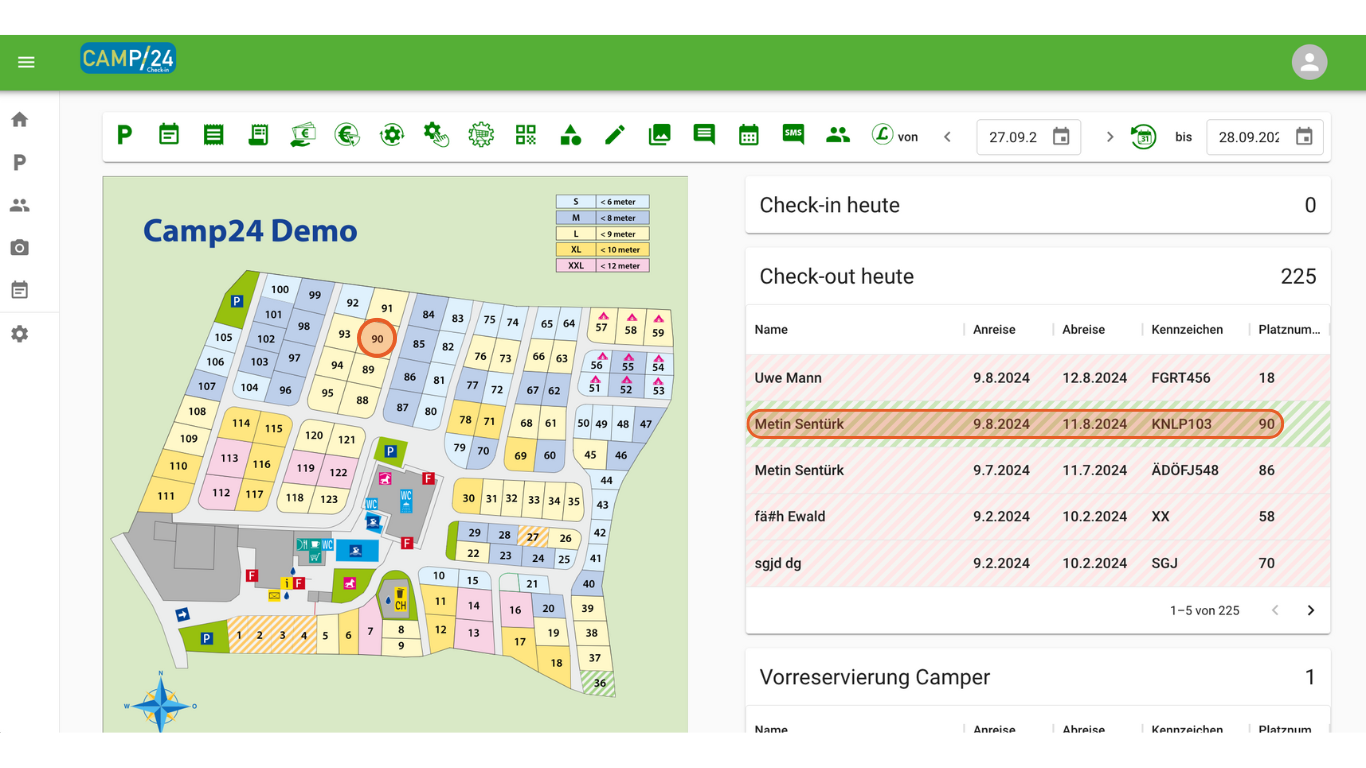Go to Home in the left sidebar
1366x768 pixels.
[19, 120]
